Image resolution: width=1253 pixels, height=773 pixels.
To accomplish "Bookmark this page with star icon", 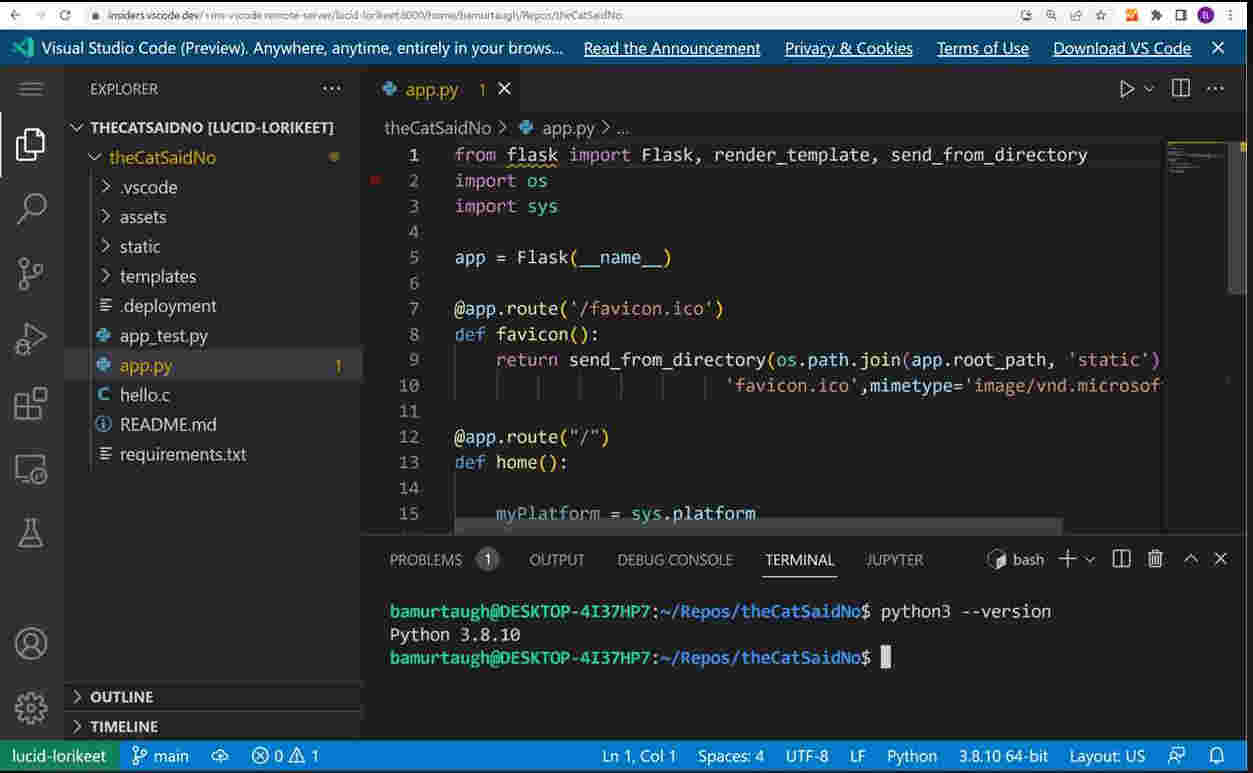I will (1101, 15).
